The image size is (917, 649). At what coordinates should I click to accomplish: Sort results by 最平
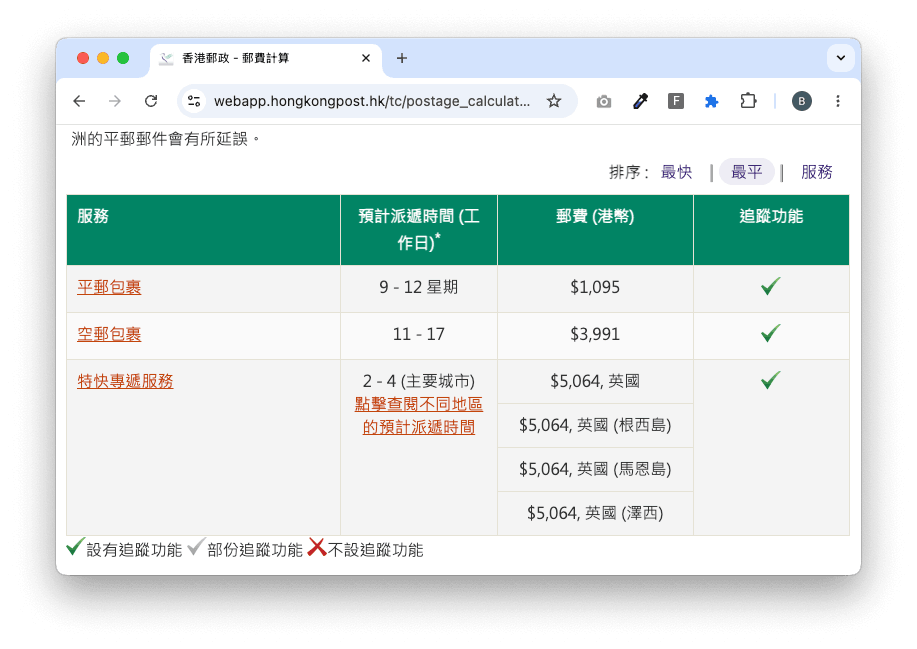[x=747, y=172]
